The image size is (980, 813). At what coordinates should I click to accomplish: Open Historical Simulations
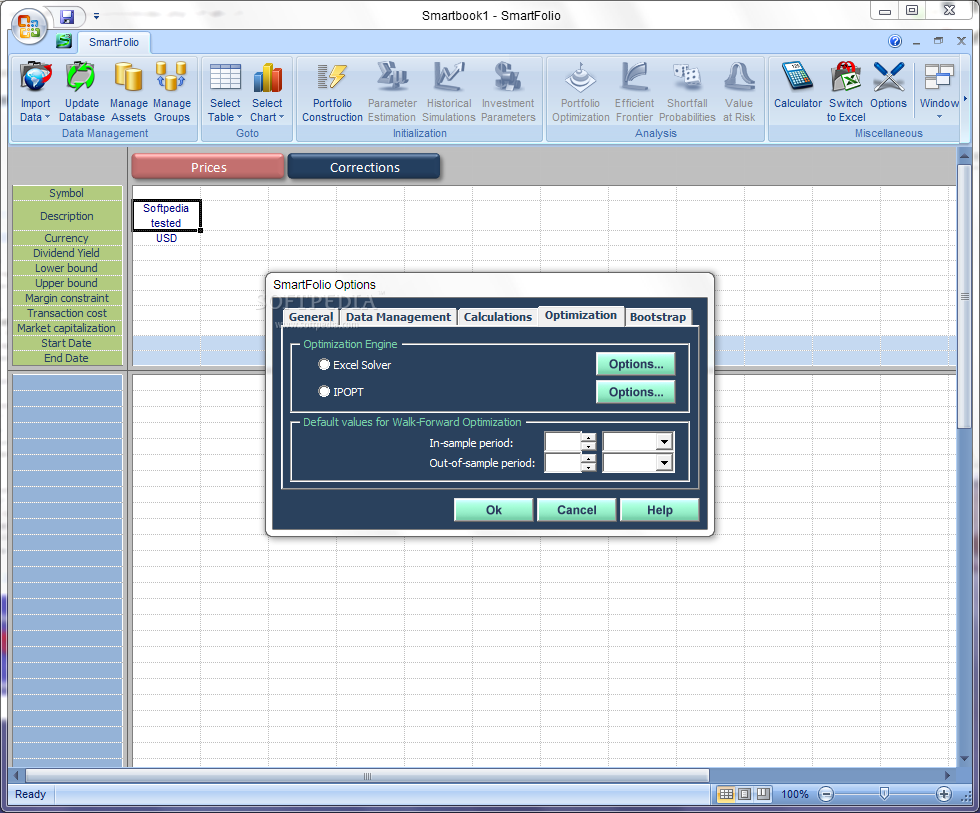[449, 92]
